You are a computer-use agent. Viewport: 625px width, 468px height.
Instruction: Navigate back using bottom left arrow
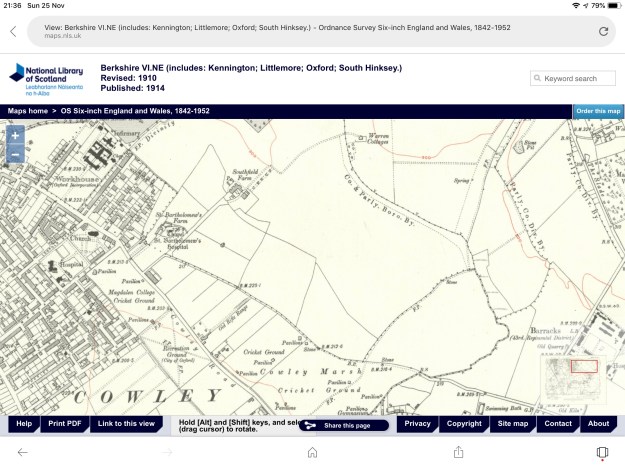23,452
